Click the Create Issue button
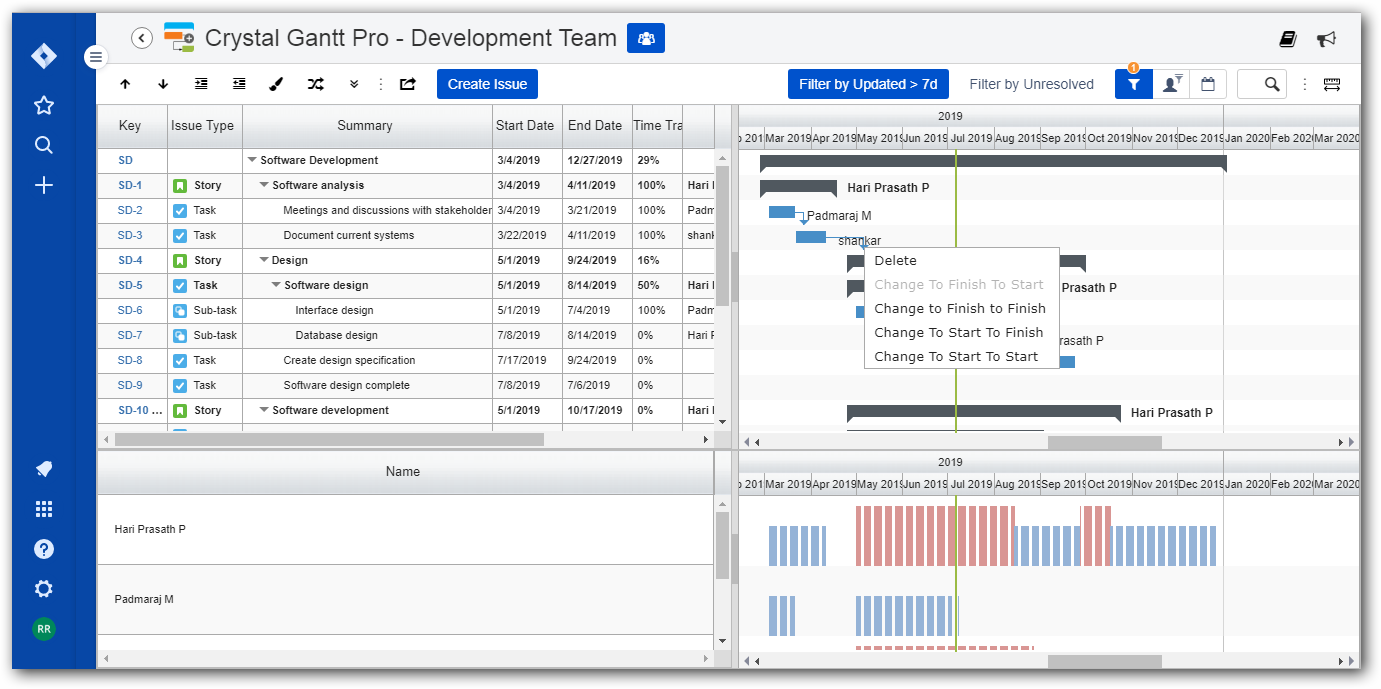This screenshot has width=1381, height=689. point(487,84)
